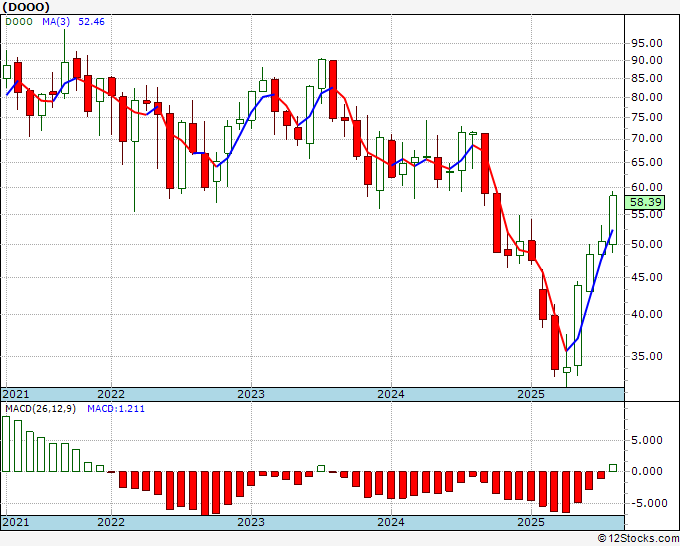Click the MA(3) indicator label
The image size is (680, 546).
click(56, 22)
